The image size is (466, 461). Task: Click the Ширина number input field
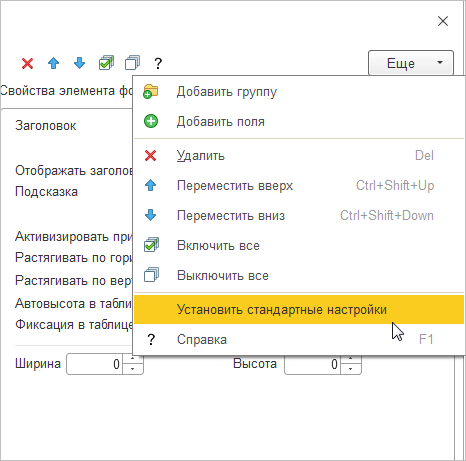[95, 364]
